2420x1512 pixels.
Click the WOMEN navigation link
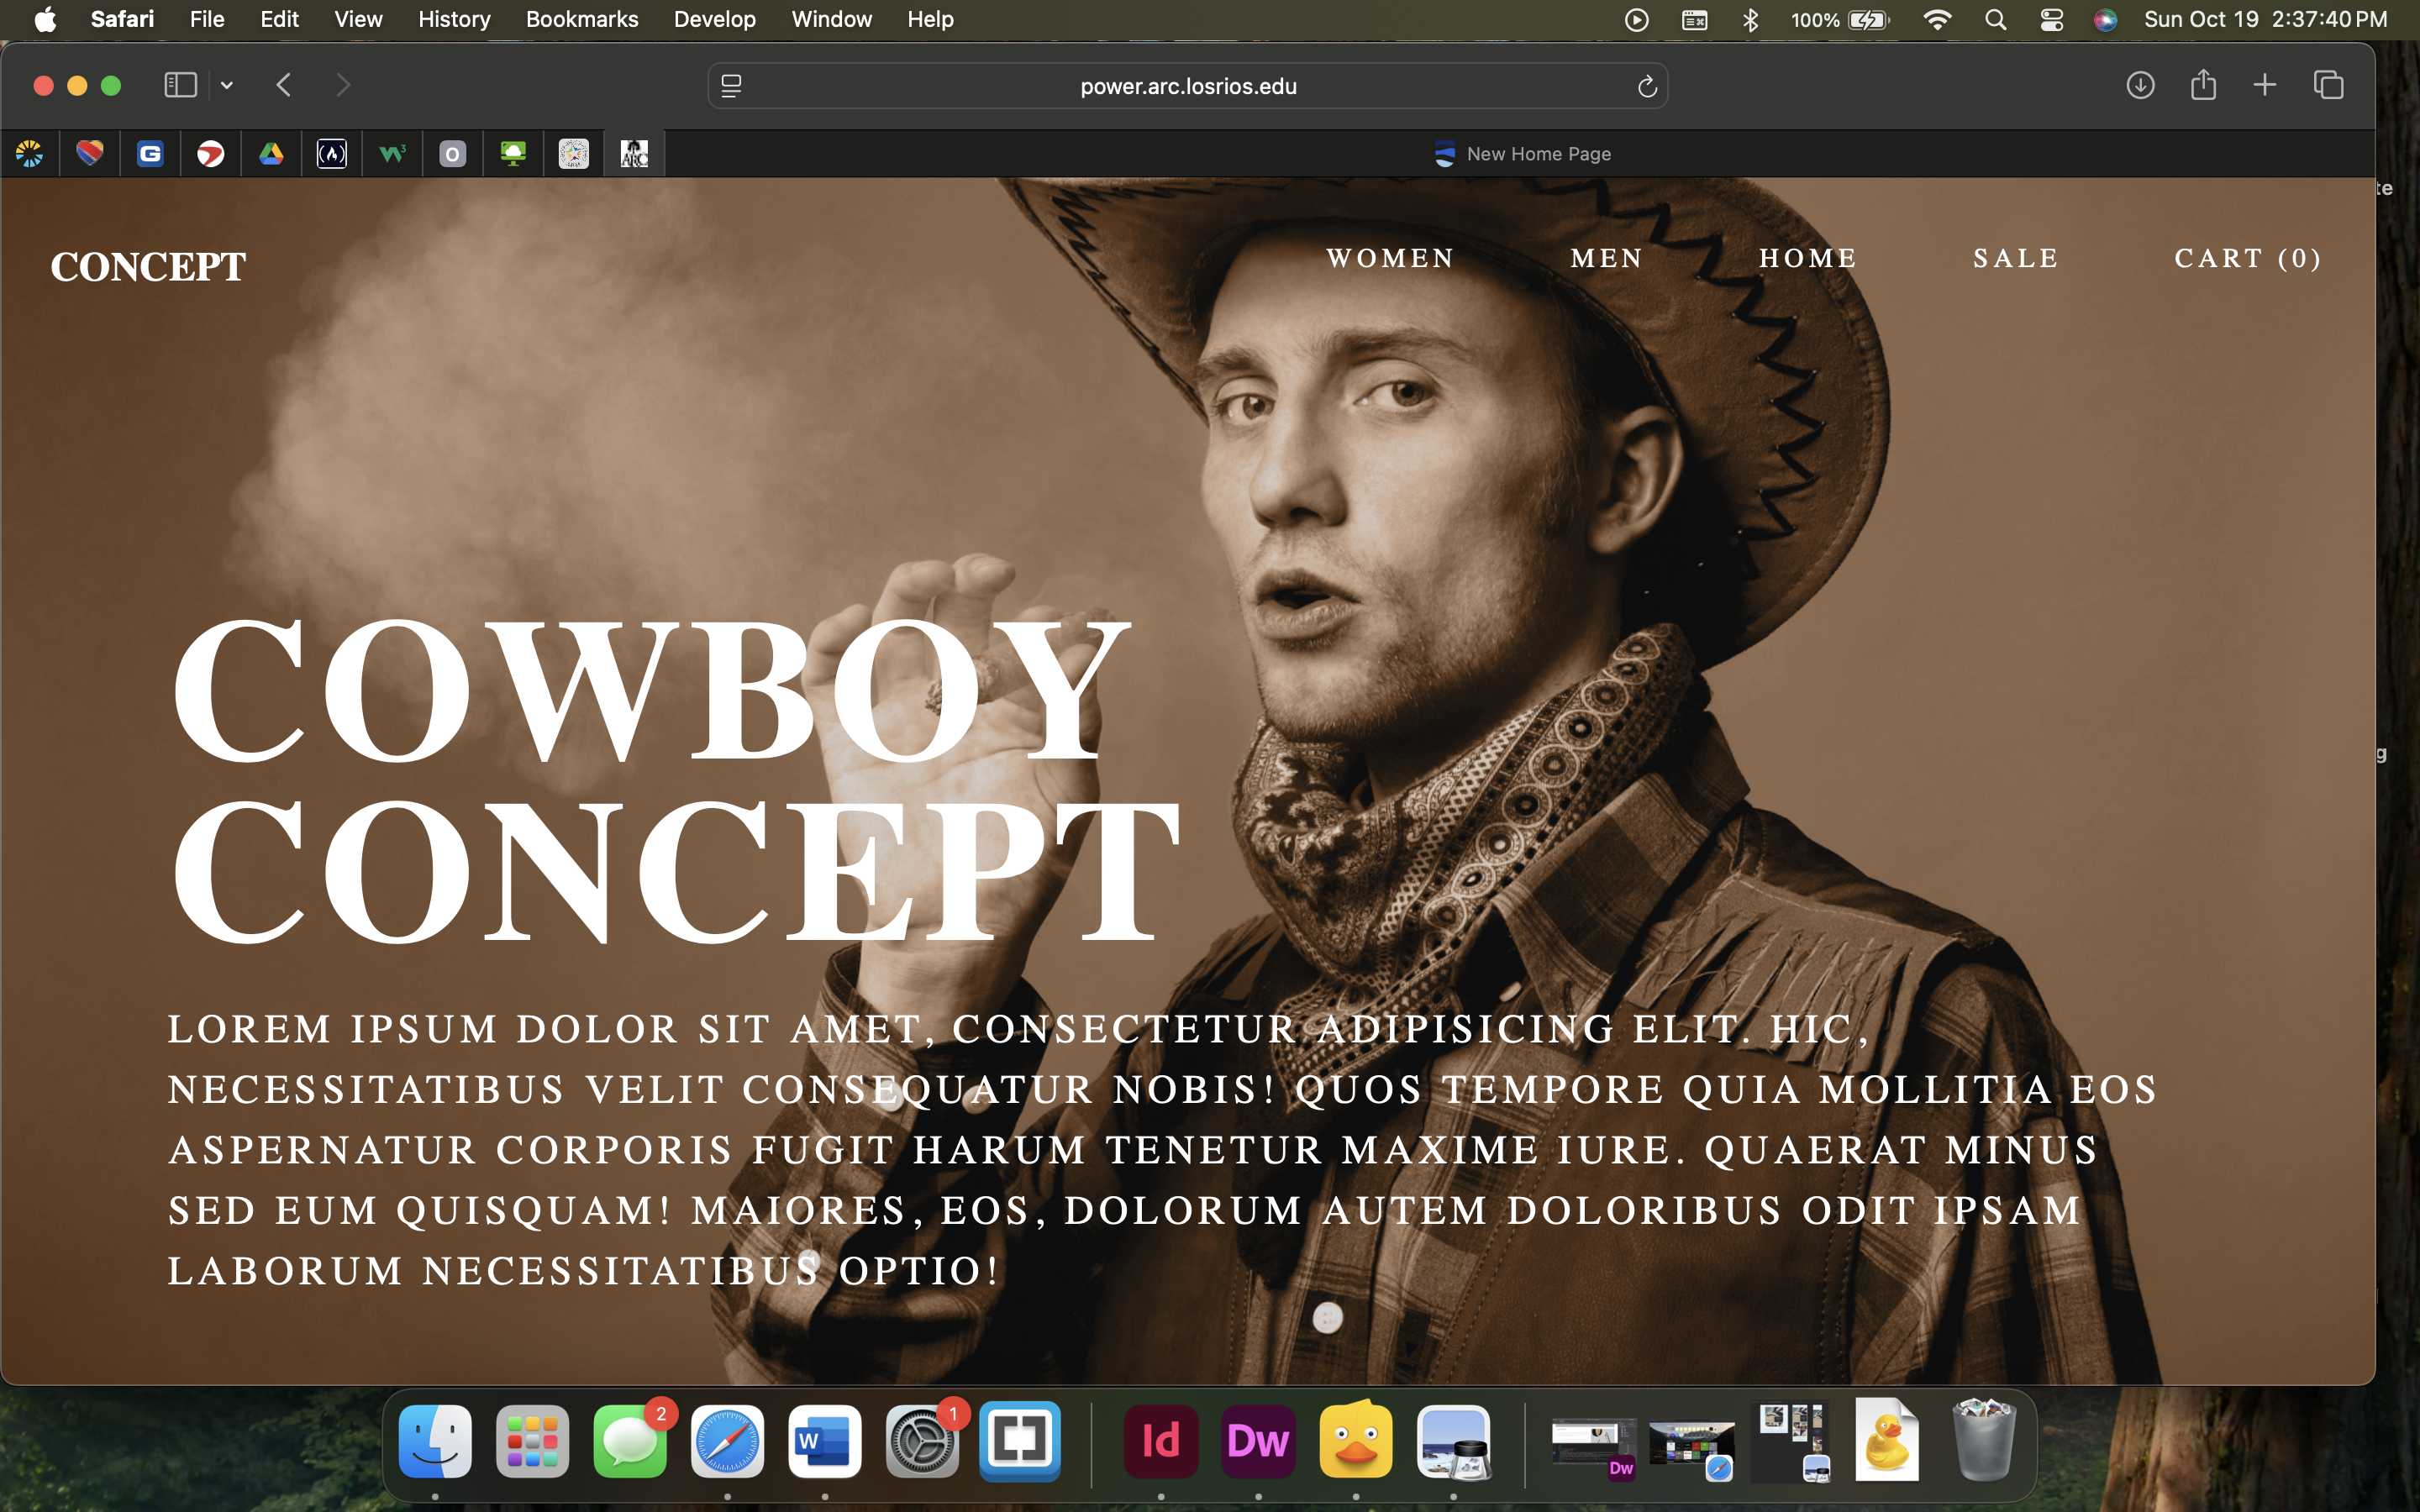[1390, 259]
